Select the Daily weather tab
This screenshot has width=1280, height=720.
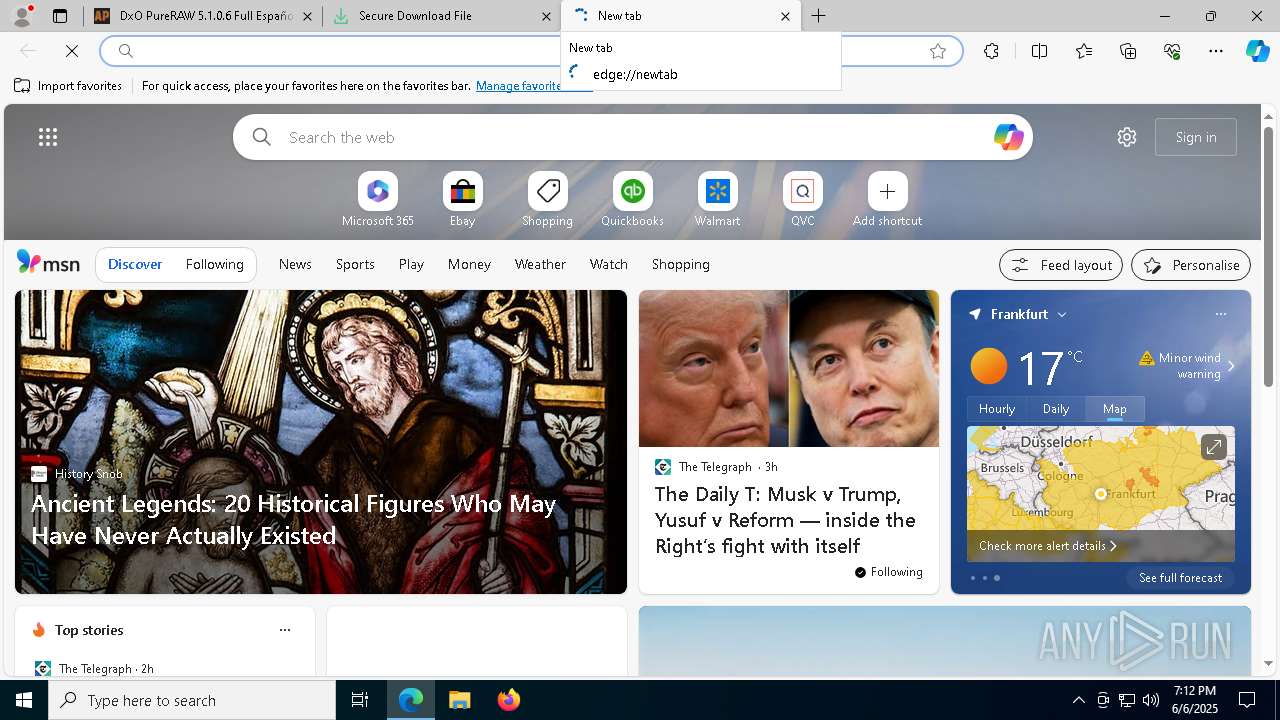1056,409
